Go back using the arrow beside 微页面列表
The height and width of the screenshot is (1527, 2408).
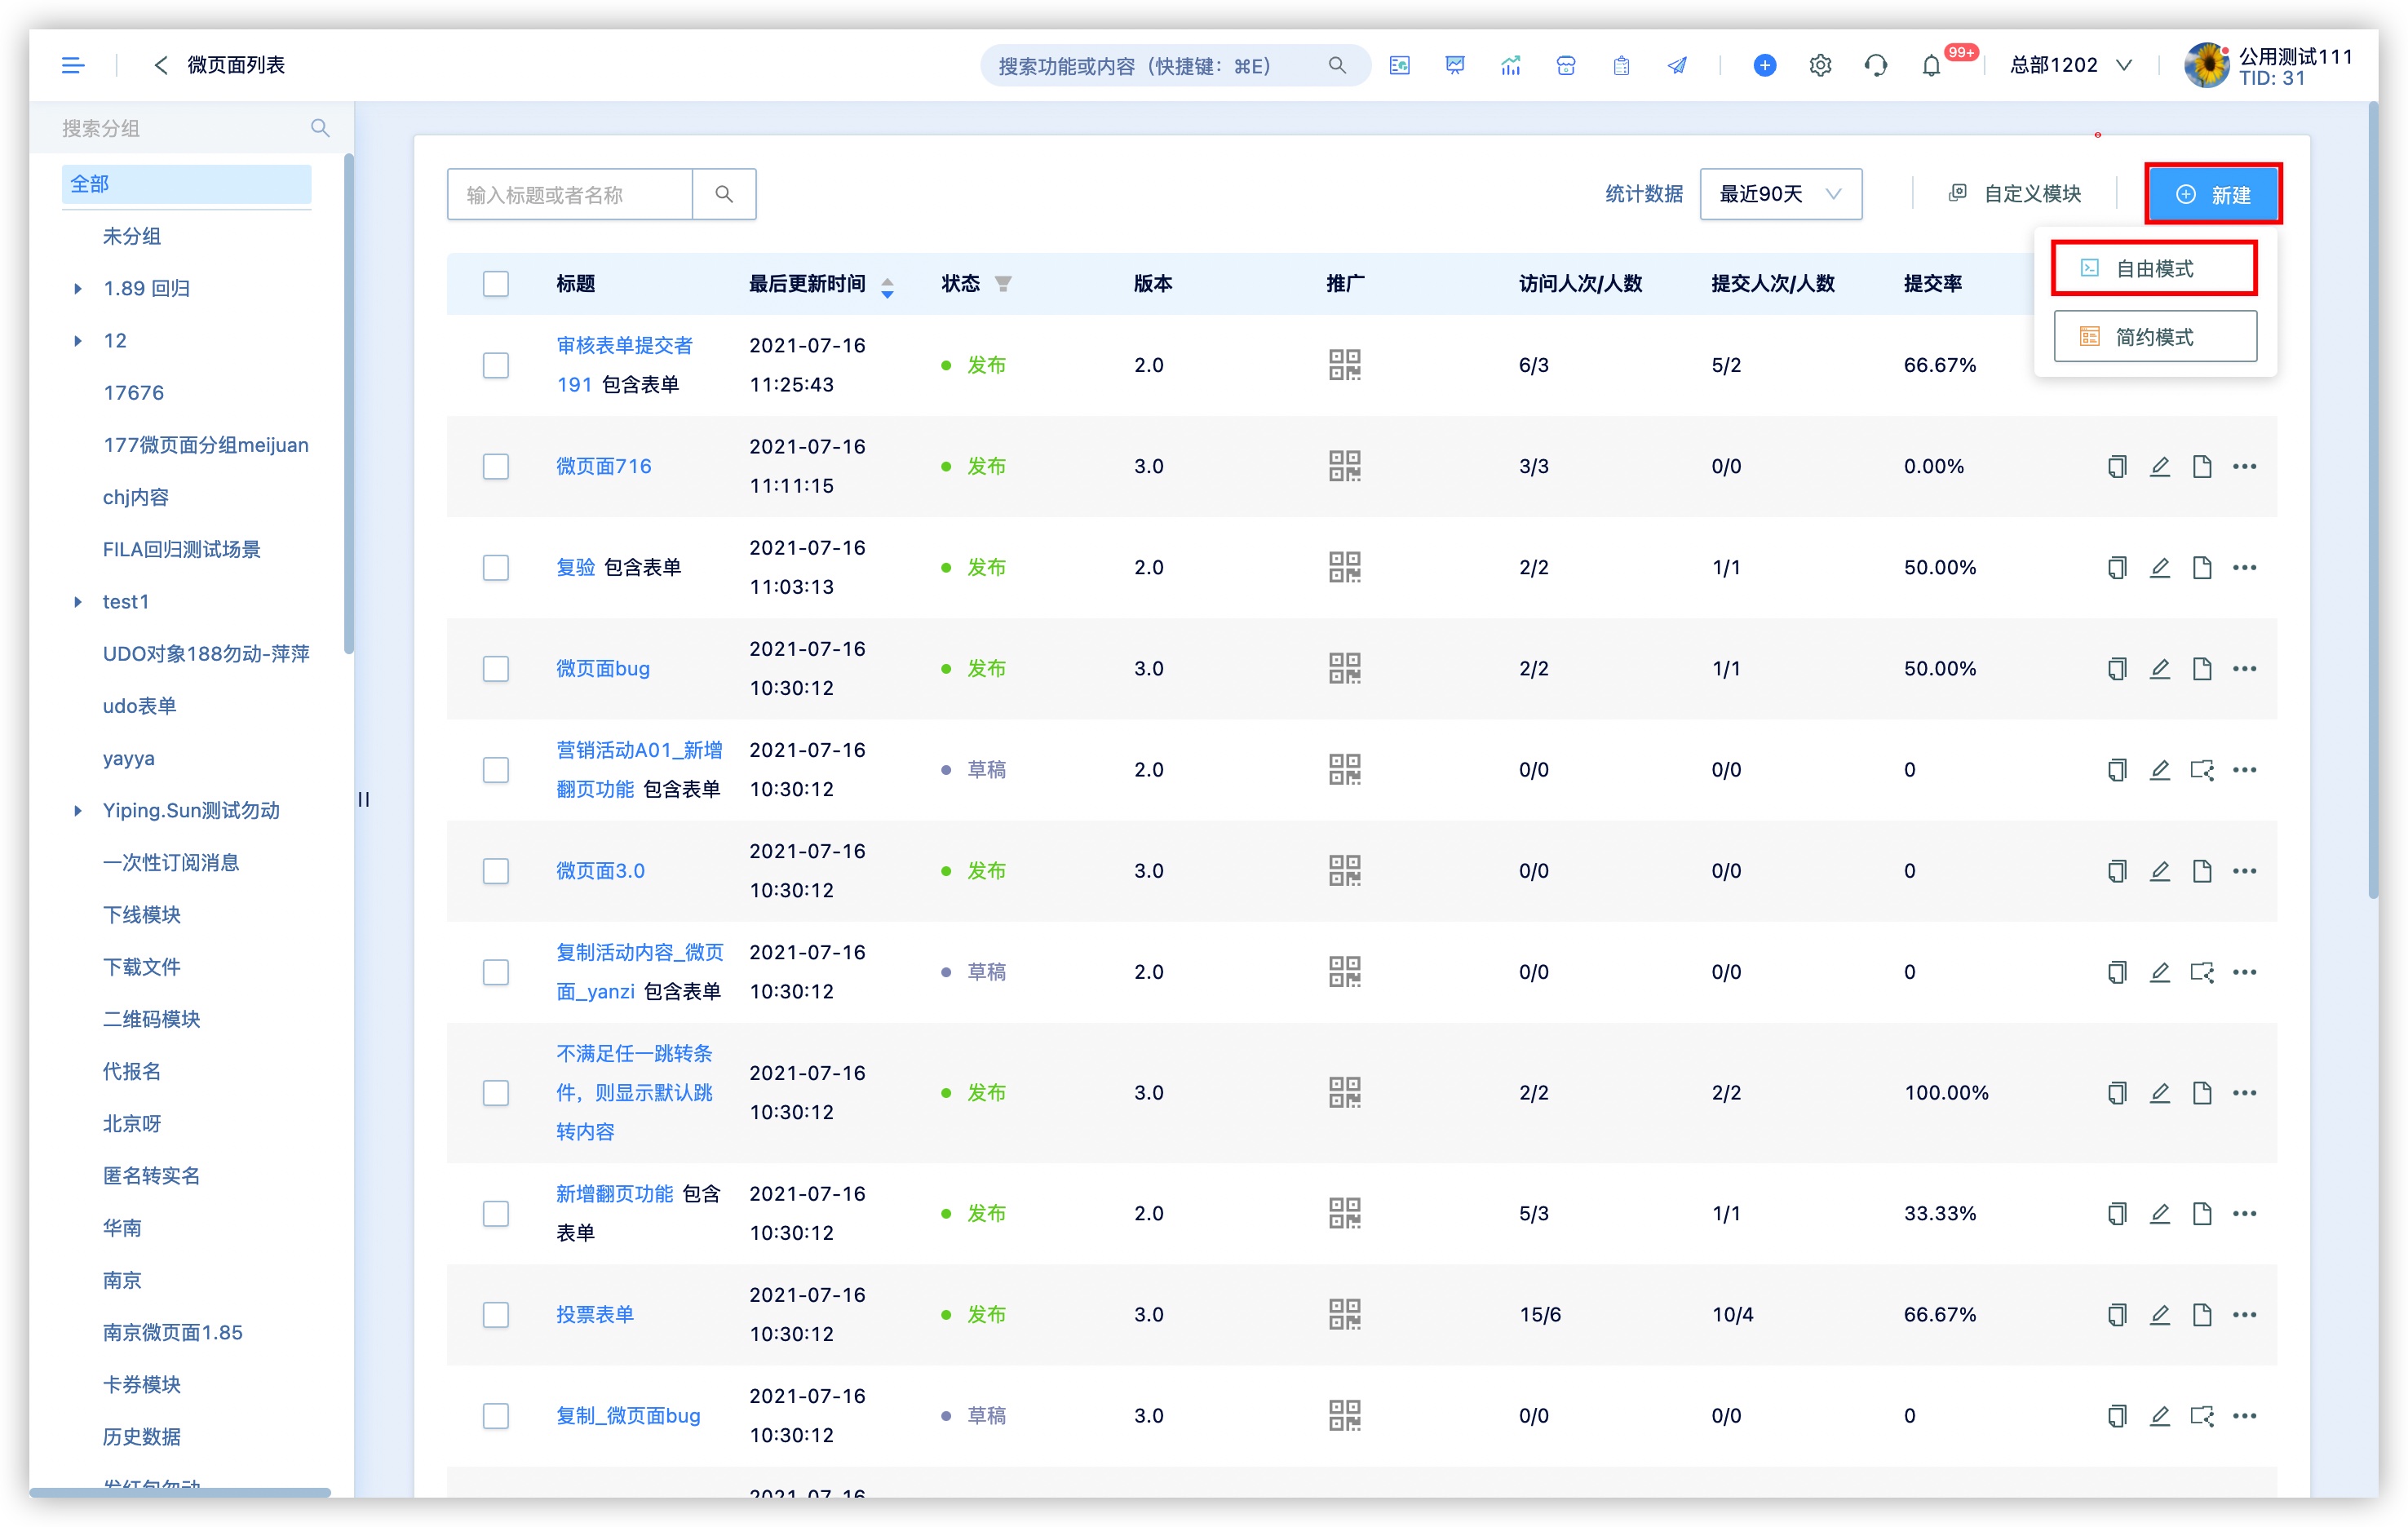tap(160, 65)
